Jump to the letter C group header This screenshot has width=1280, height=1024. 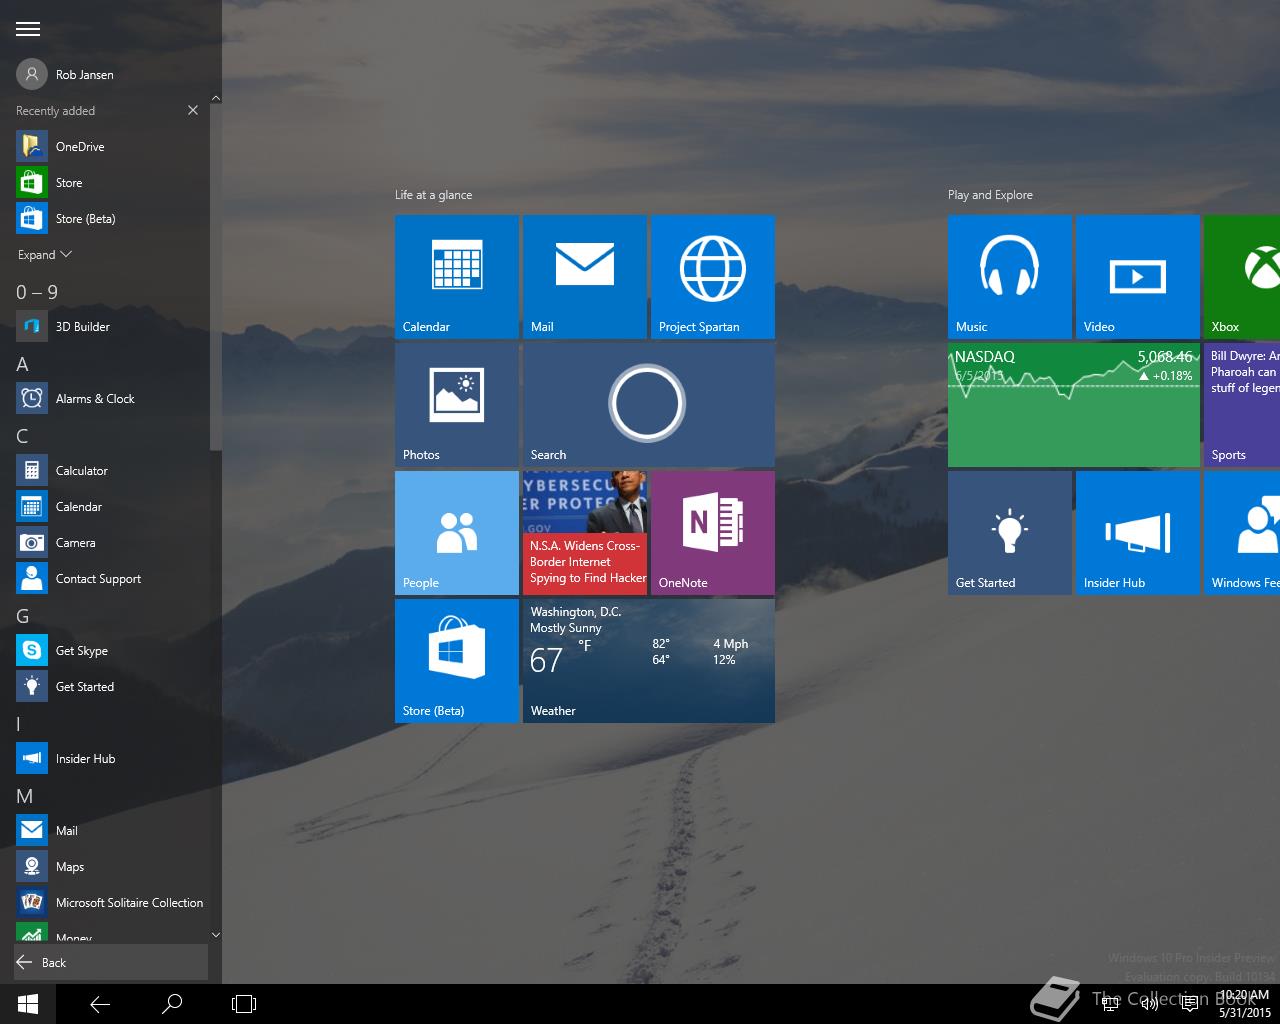coord(22,436)
